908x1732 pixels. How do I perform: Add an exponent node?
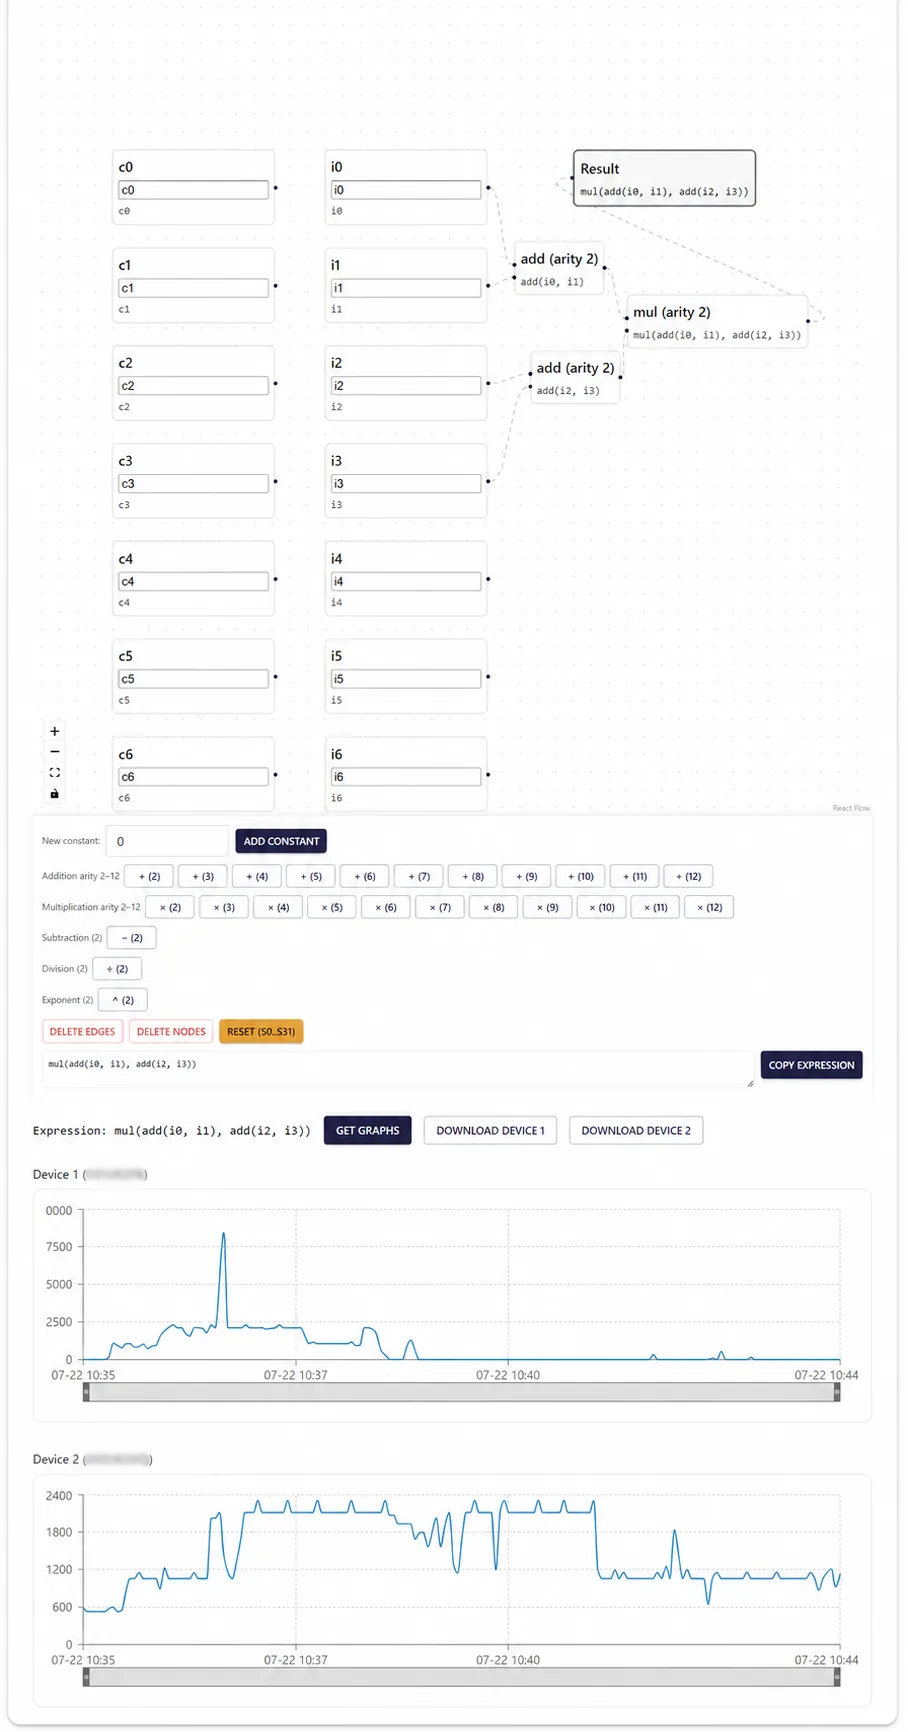click(123, 1000)
